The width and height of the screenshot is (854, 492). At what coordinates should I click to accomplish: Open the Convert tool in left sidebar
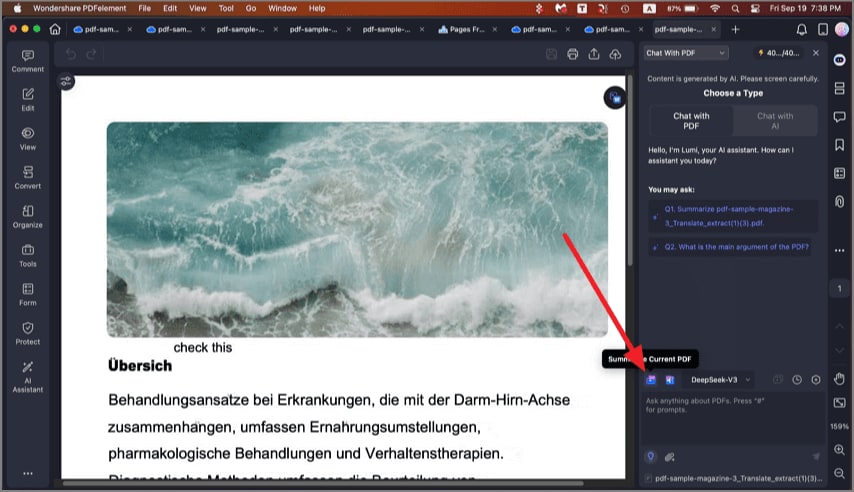(28, 178)
